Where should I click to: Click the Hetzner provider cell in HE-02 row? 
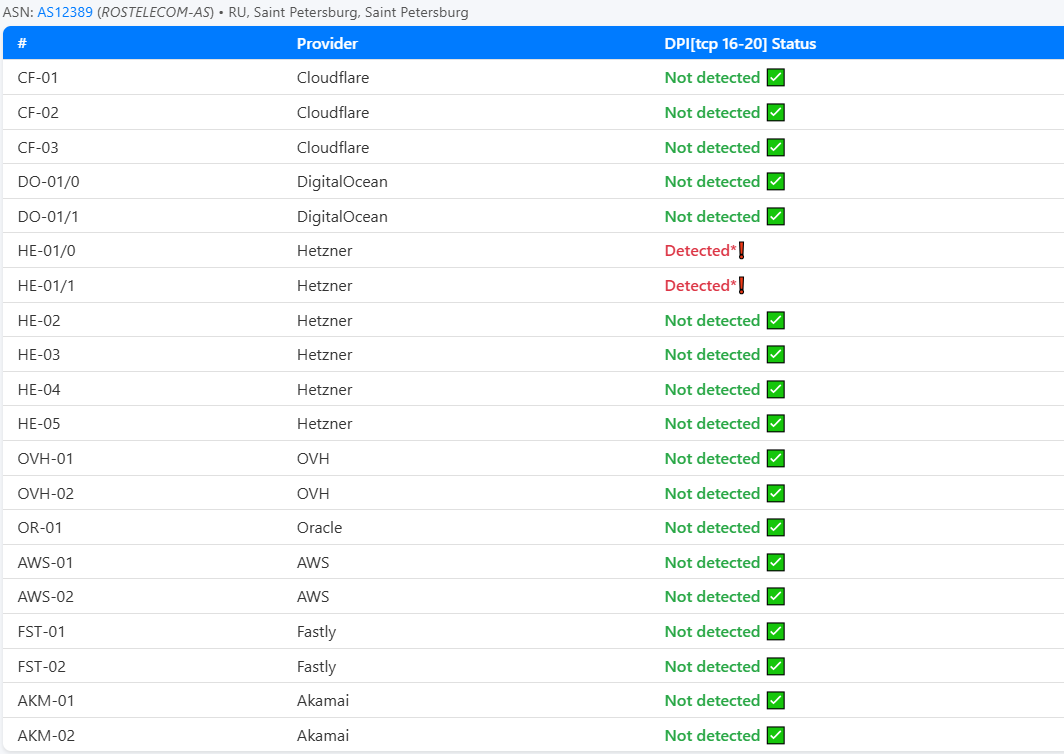point(324,320)
